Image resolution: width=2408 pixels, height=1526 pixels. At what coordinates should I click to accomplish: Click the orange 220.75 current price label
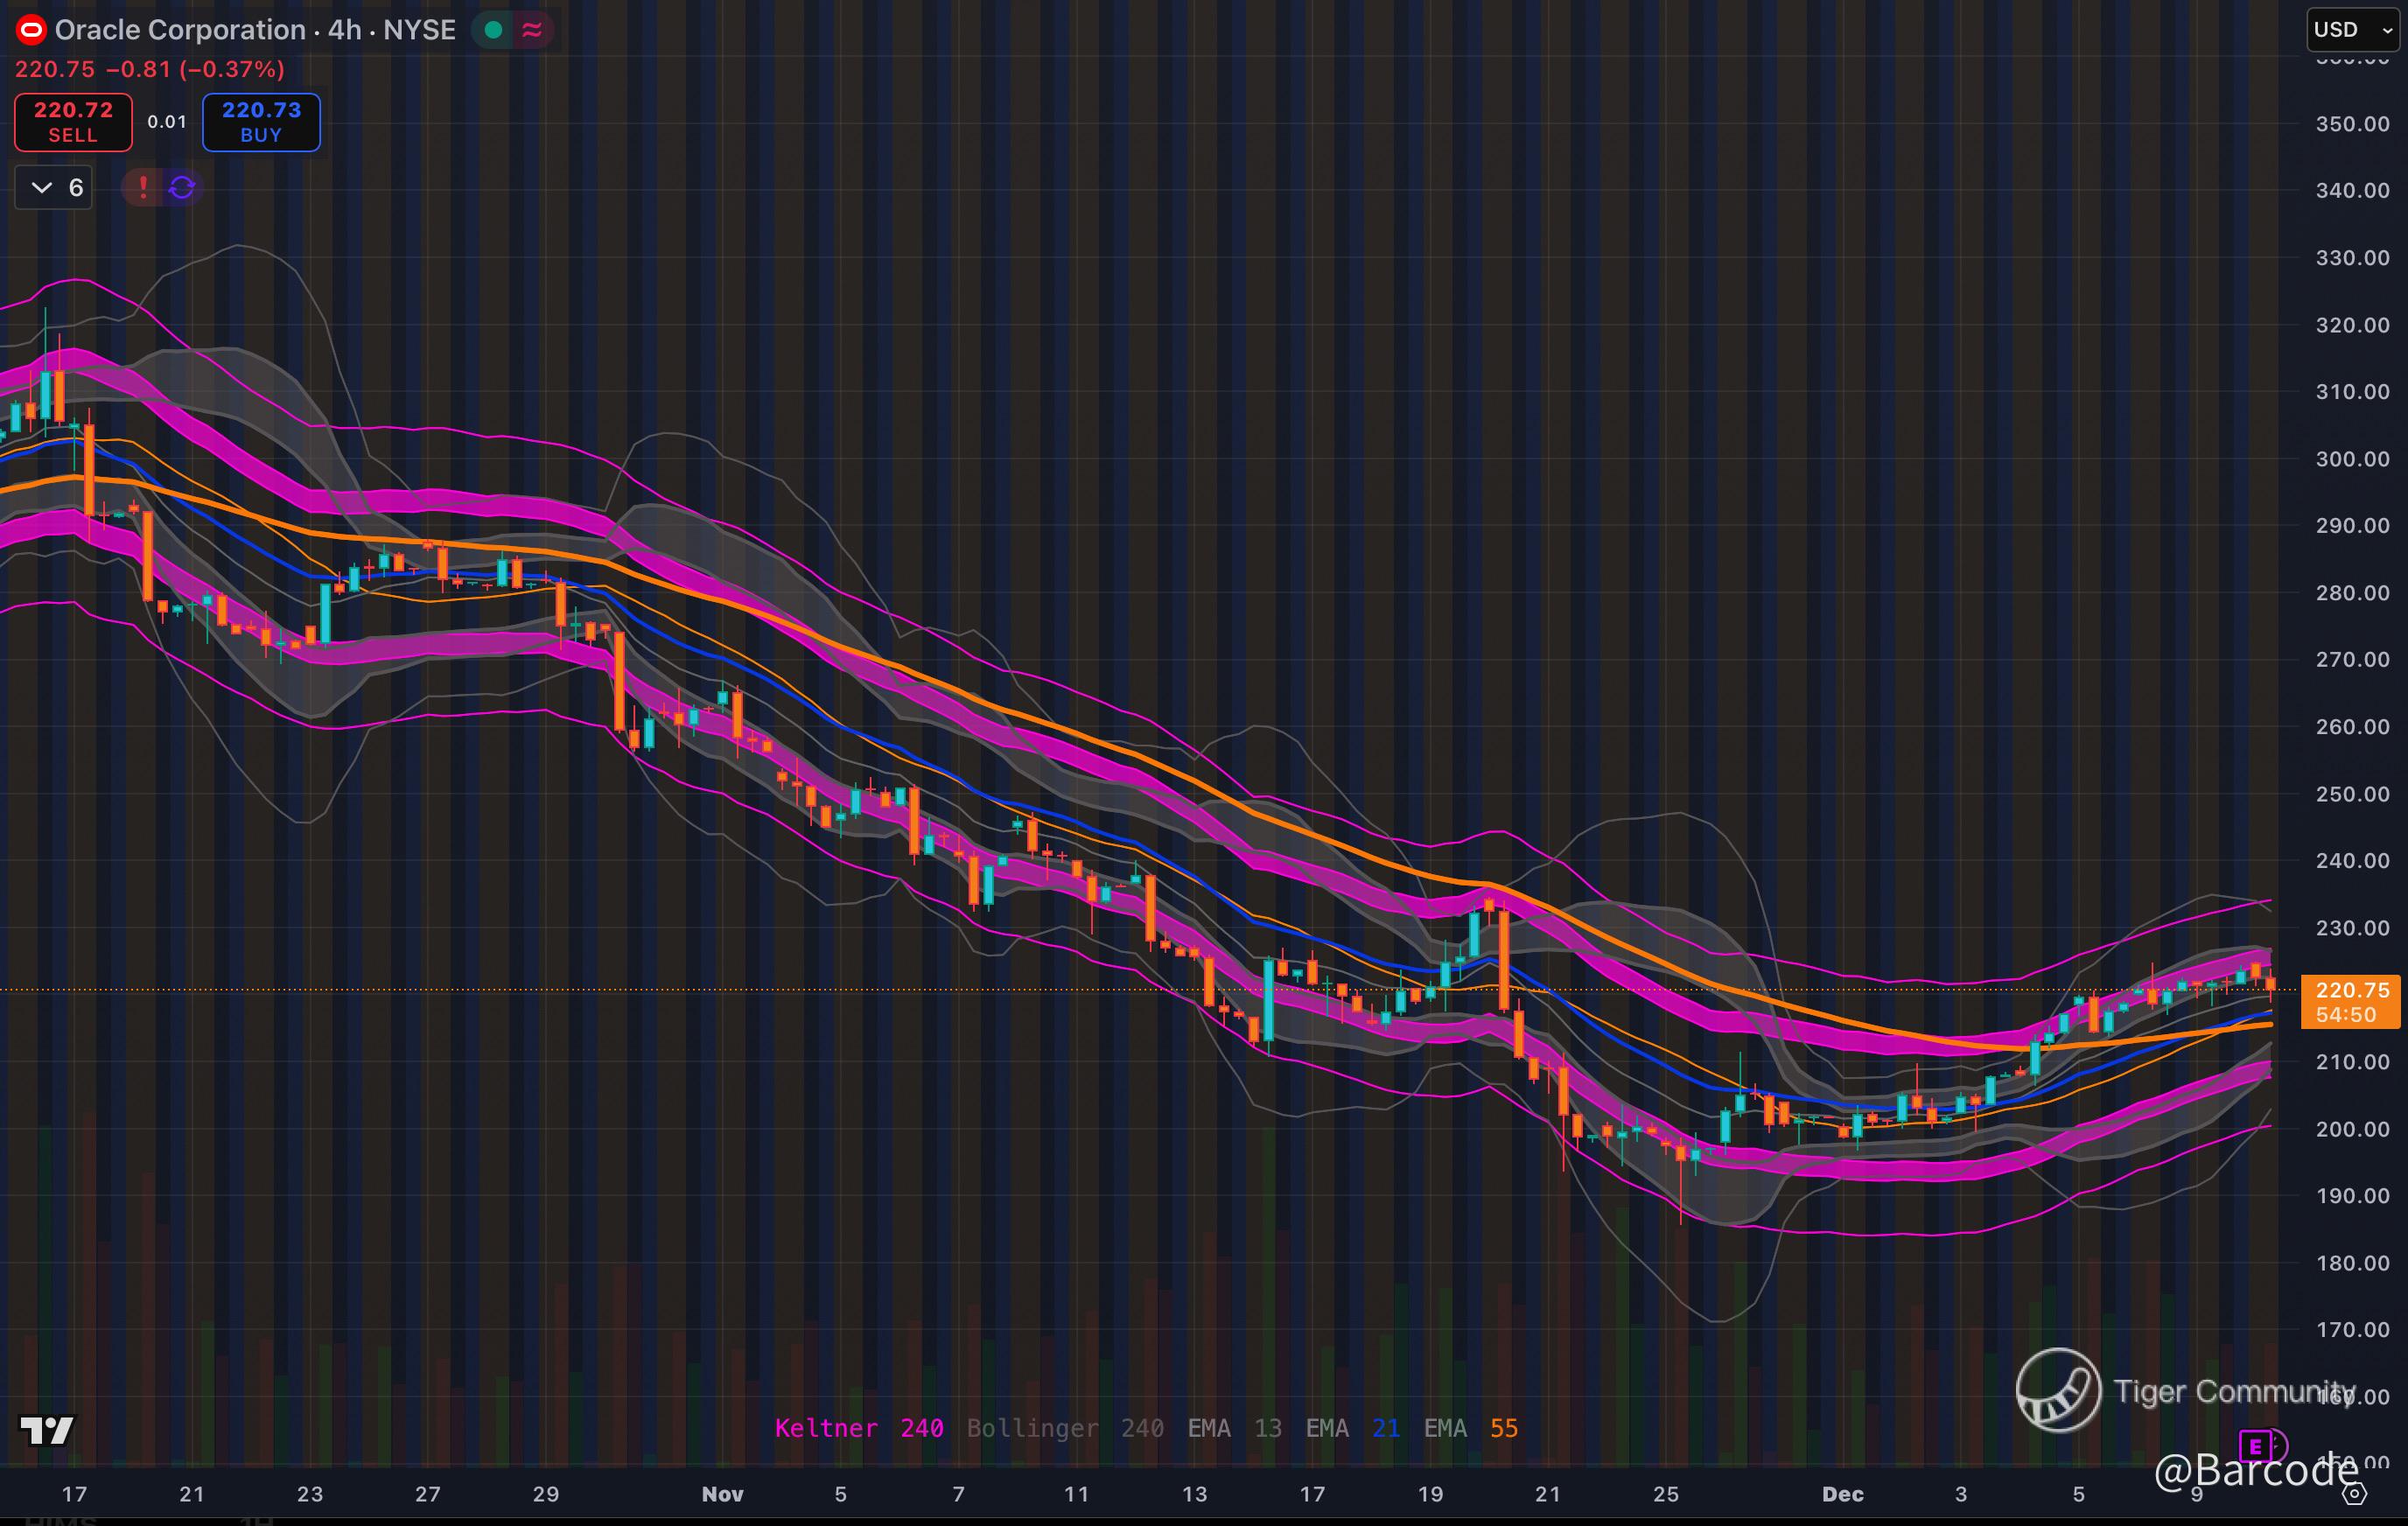(2351, 990)
